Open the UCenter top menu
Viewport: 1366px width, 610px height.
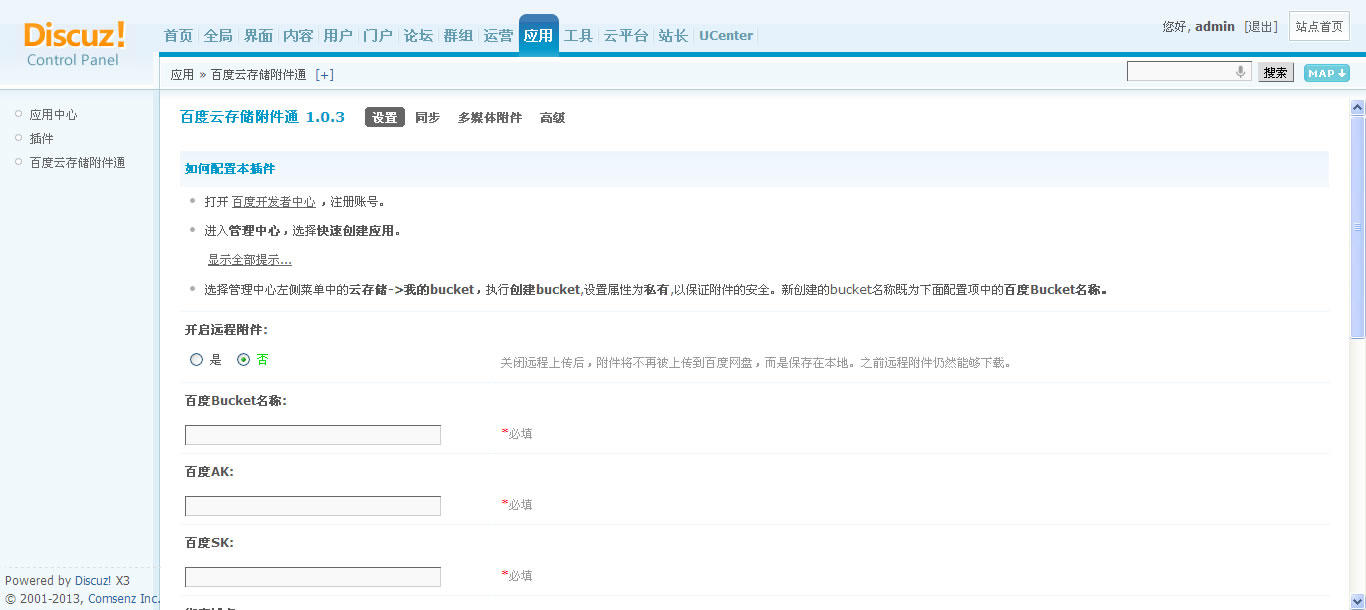pos(726,36)
